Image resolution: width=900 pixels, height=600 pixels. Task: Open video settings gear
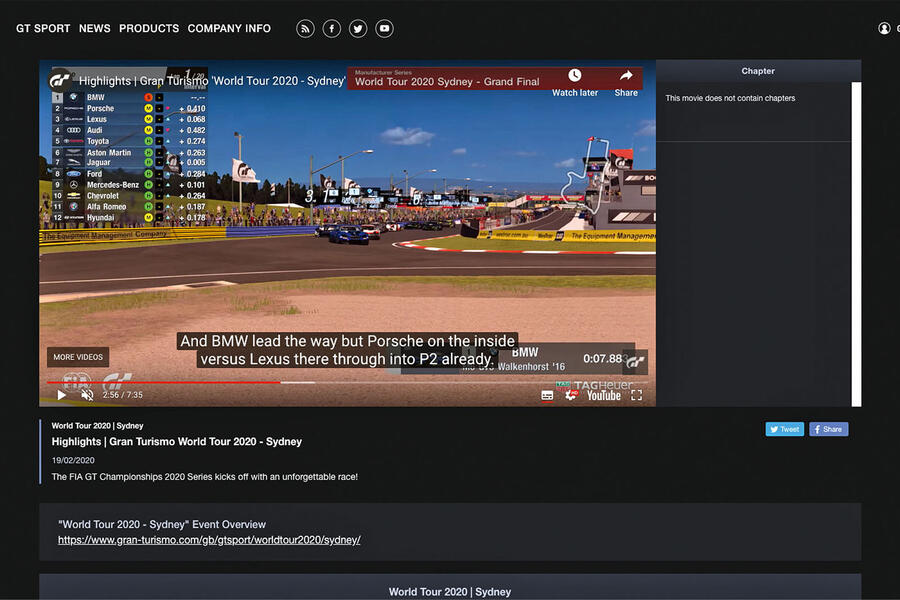point(571,395)
